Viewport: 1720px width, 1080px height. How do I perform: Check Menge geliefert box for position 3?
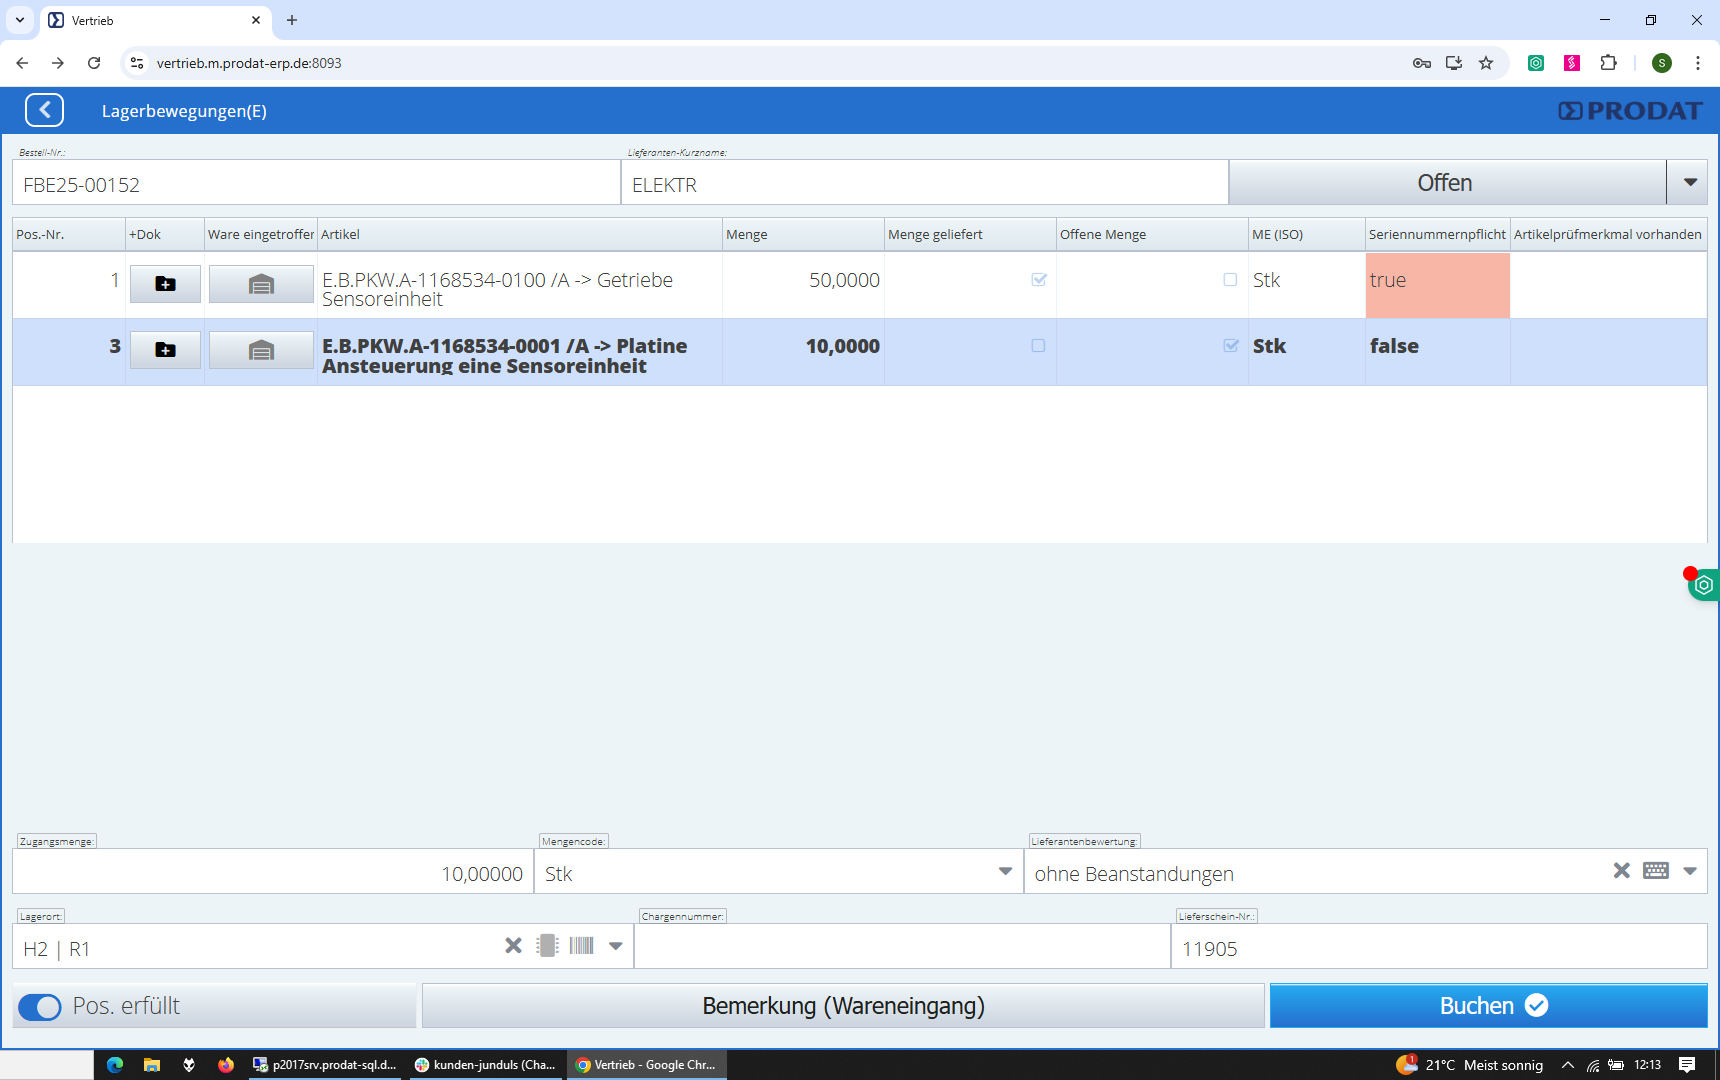1038,346
